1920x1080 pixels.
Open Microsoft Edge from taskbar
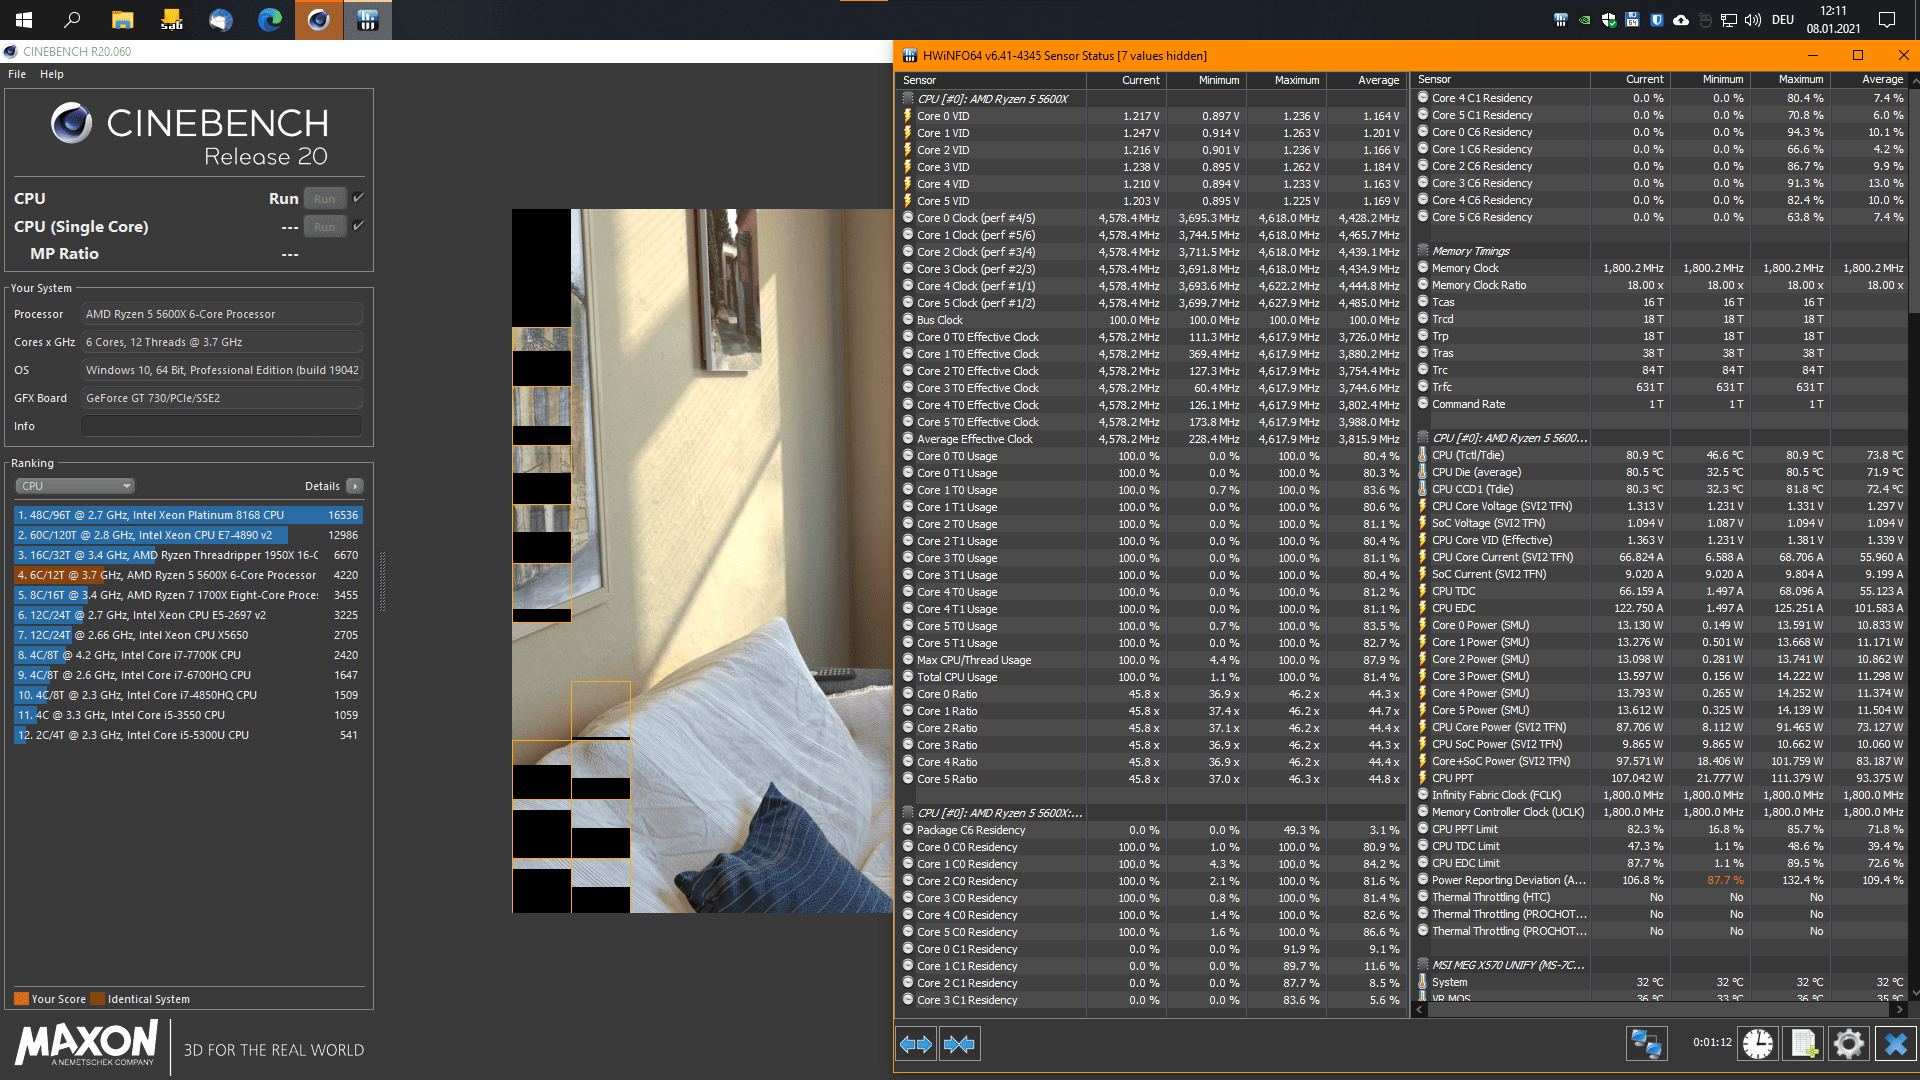click(x=269, y=20)
